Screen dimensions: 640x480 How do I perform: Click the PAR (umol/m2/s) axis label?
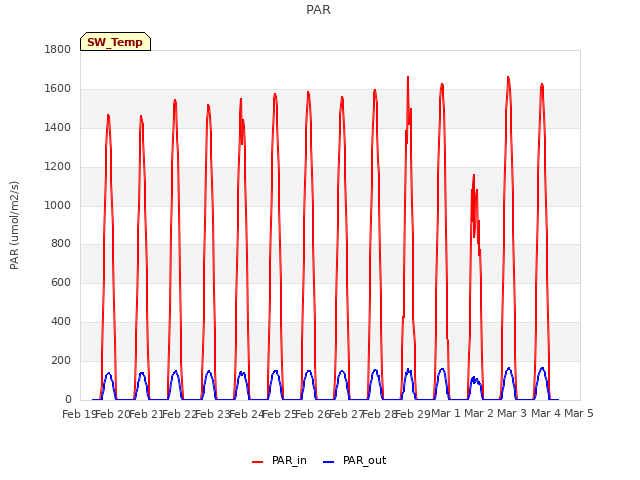coord(14,225)
